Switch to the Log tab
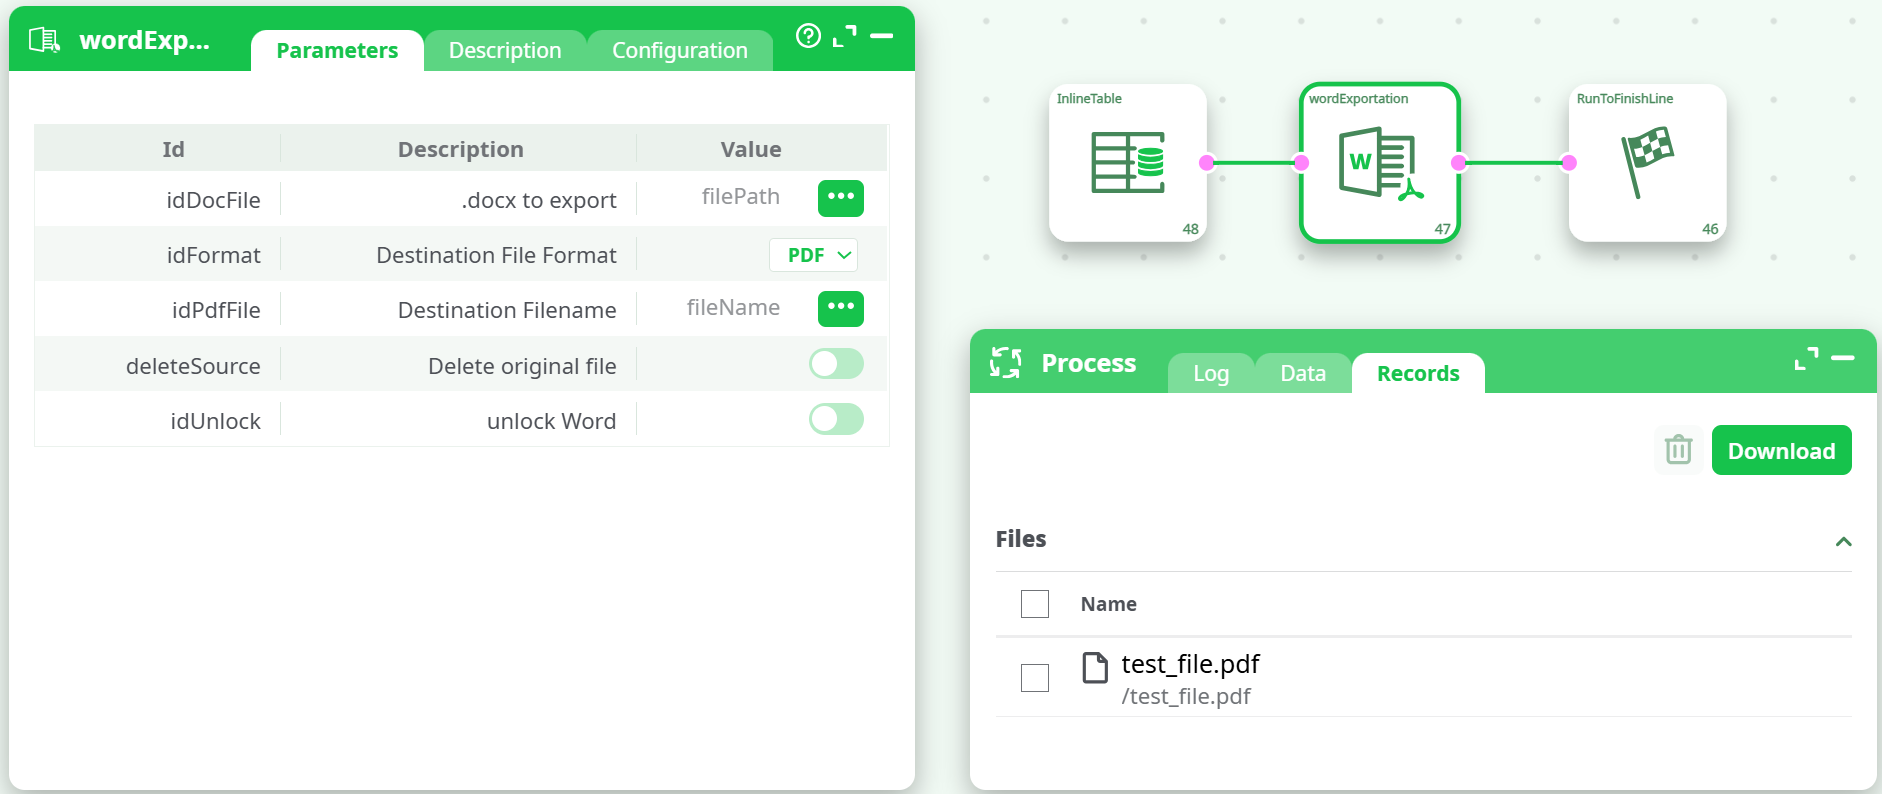 pyautogui.click(x=1210, y=374)
